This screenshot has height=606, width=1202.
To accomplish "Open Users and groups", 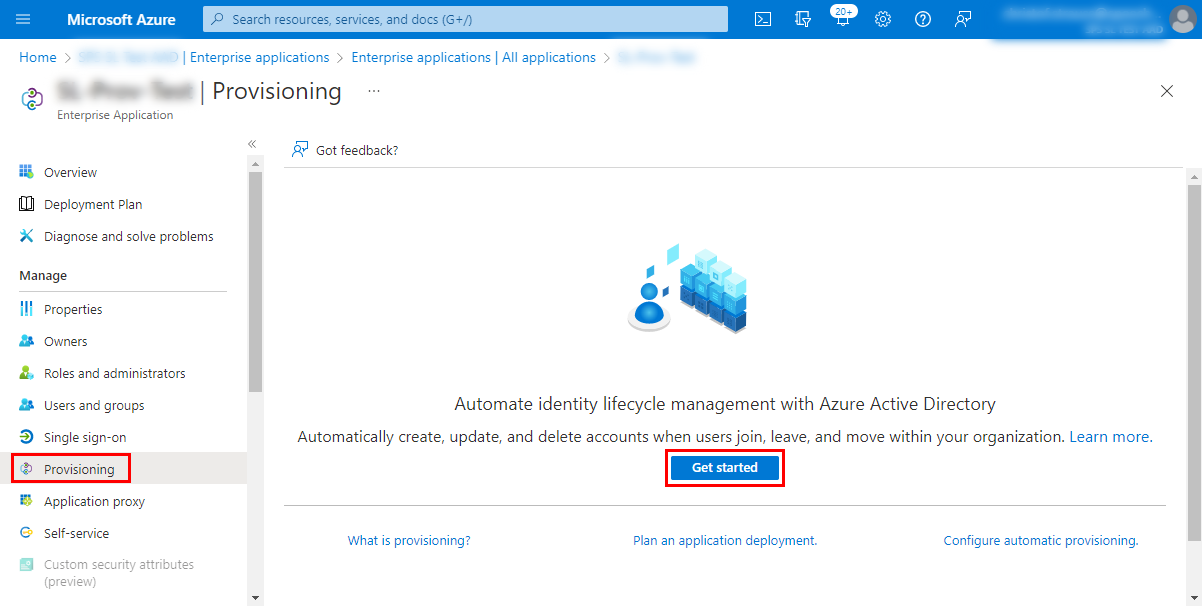I will [x=94, y=405].
